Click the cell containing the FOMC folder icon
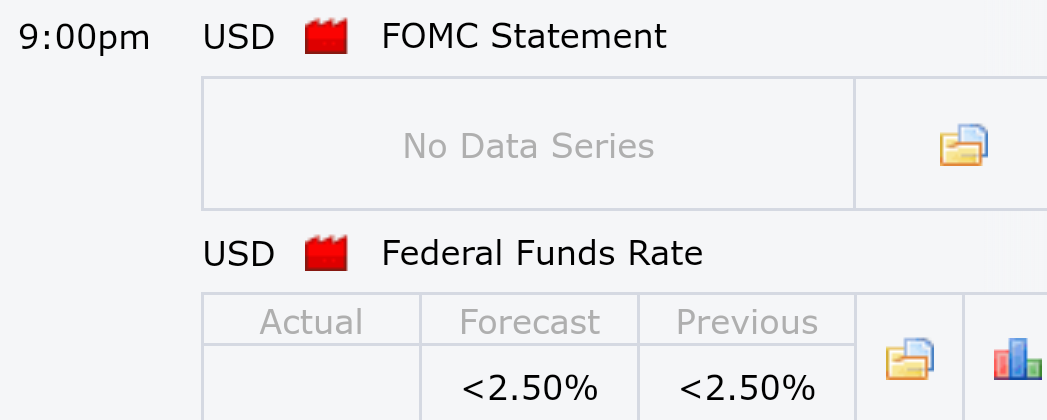Viewport: 1047px width, 420px height. pos(952,144)
